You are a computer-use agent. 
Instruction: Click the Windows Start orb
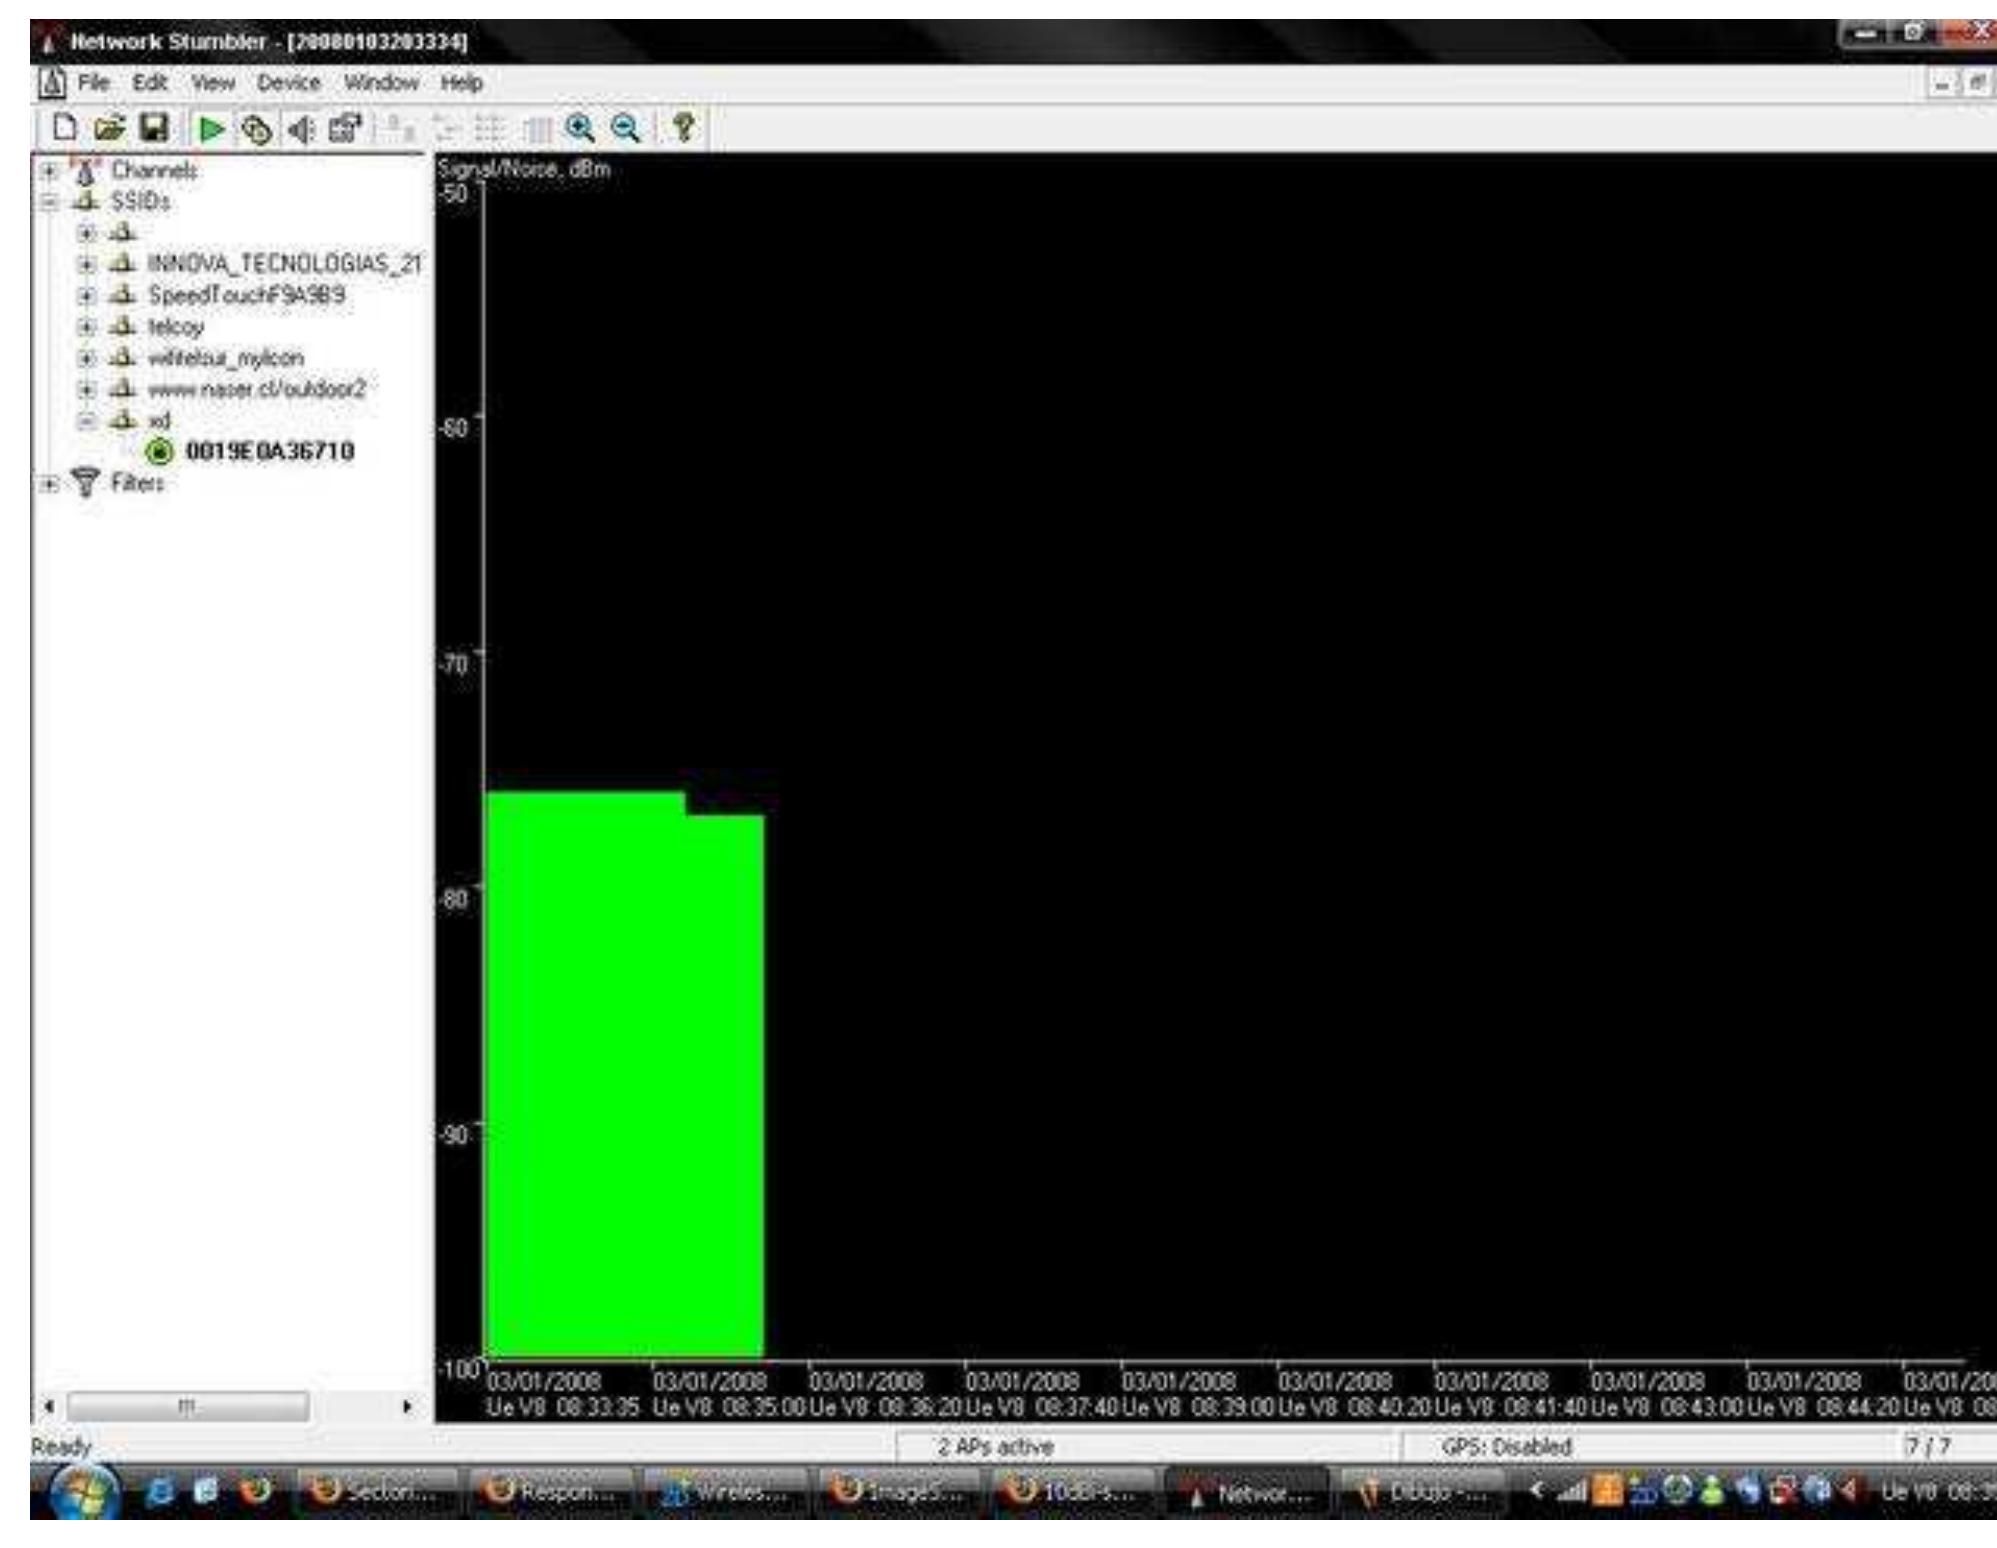click(85, 1494)
